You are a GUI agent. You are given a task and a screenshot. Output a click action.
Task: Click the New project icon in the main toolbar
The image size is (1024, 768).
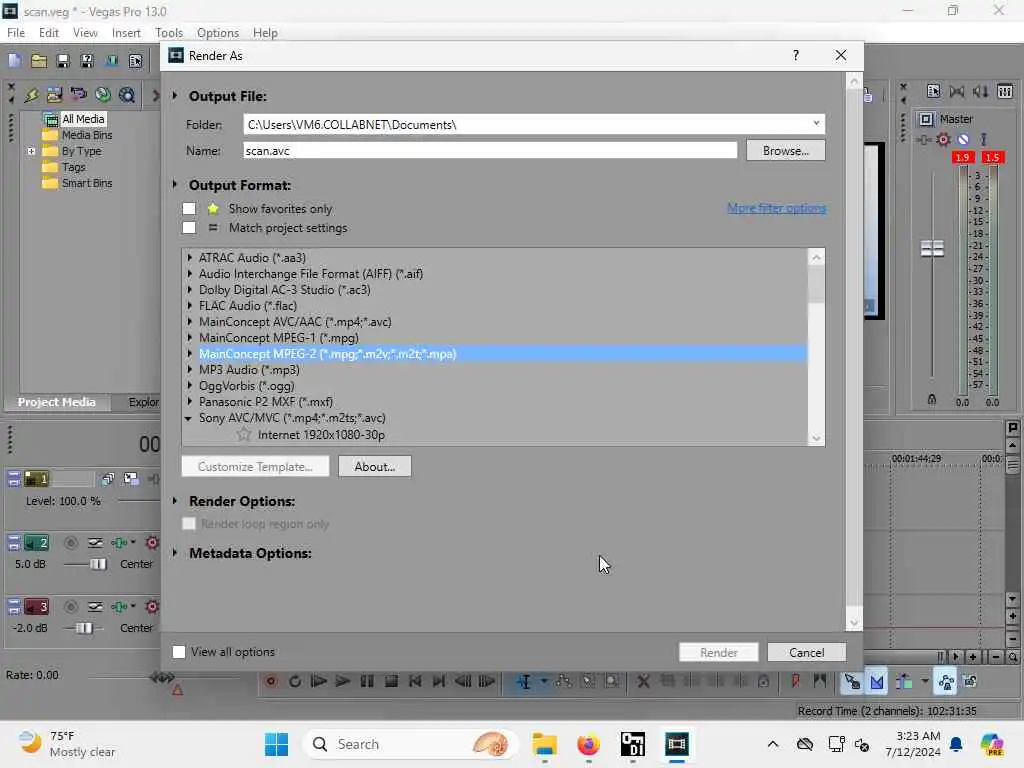[x=14, y=61]
